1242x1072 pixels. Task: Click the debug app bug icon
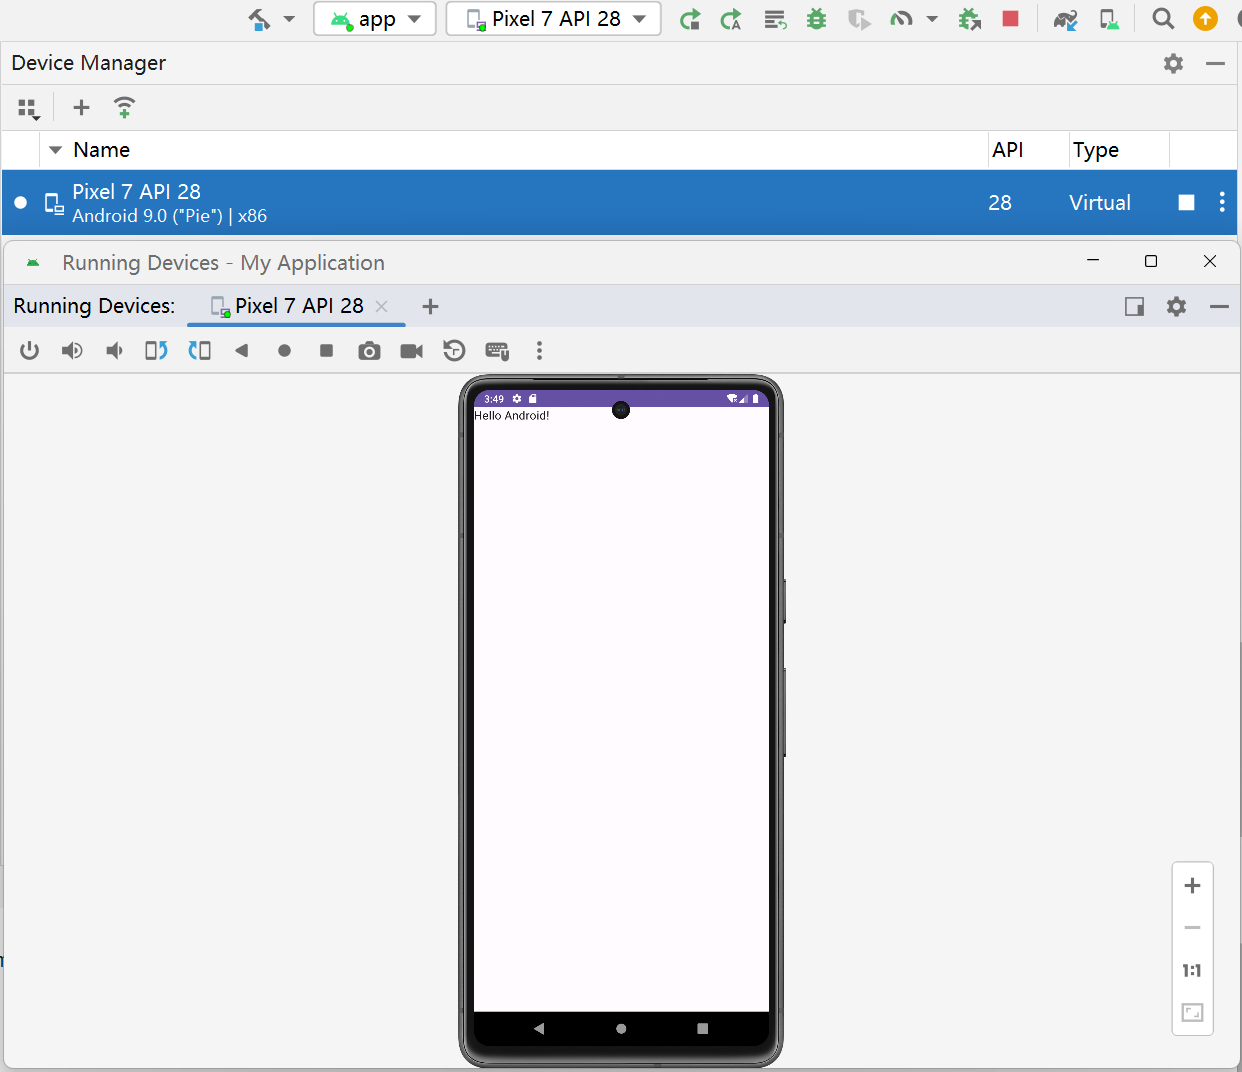coord(816,19)
